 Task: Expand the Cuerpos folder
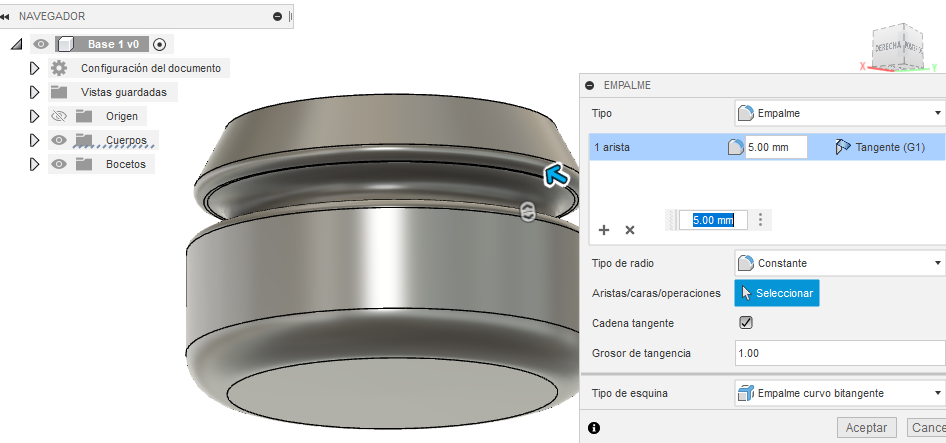34,140
